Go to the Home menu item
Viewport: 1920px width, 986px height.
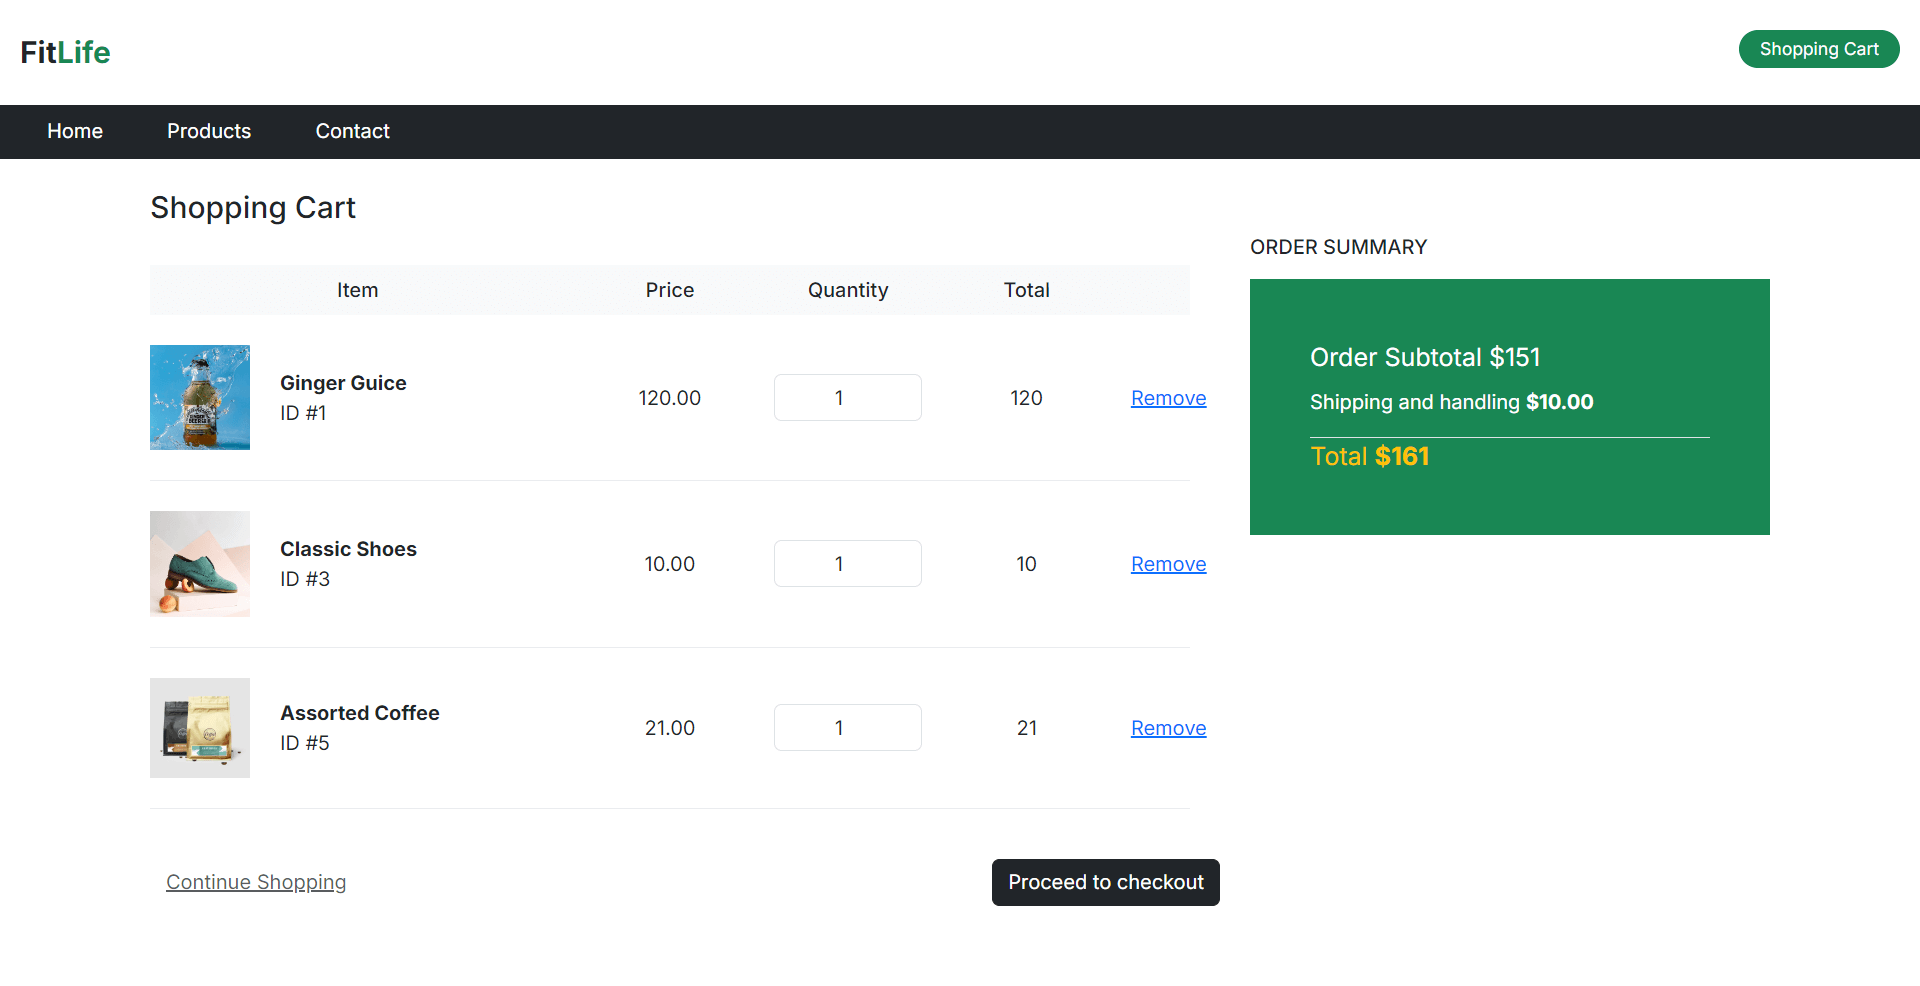point(75,131)
